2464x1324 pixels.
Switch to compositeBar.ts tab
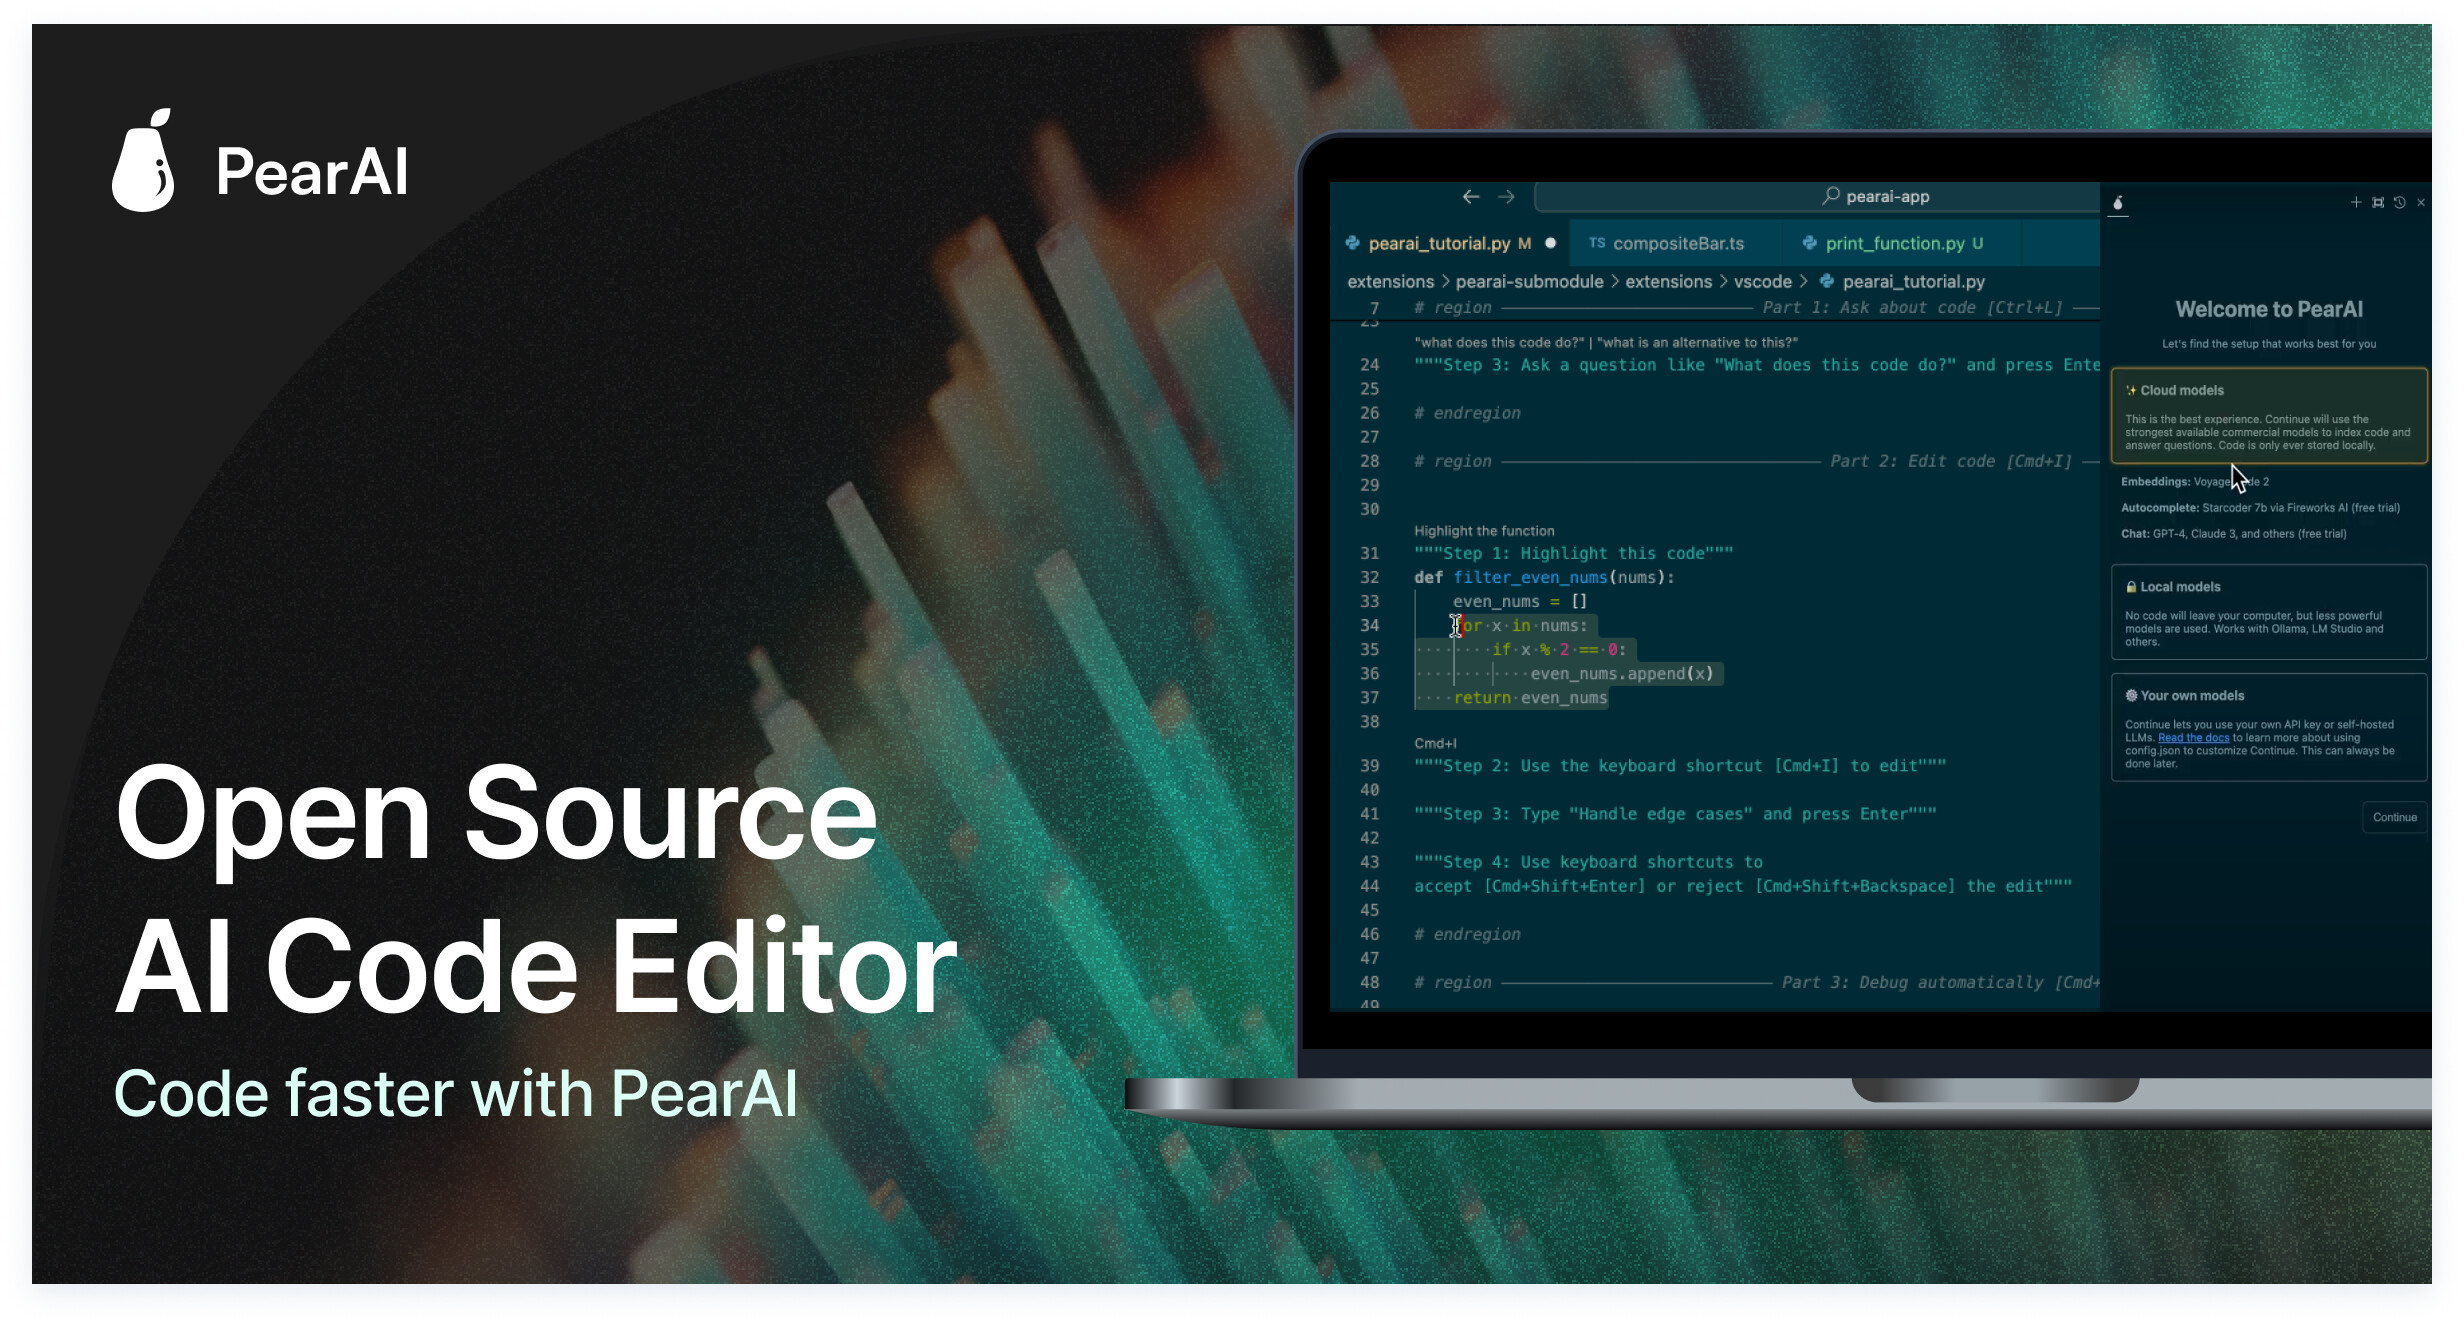[1677, 244]
